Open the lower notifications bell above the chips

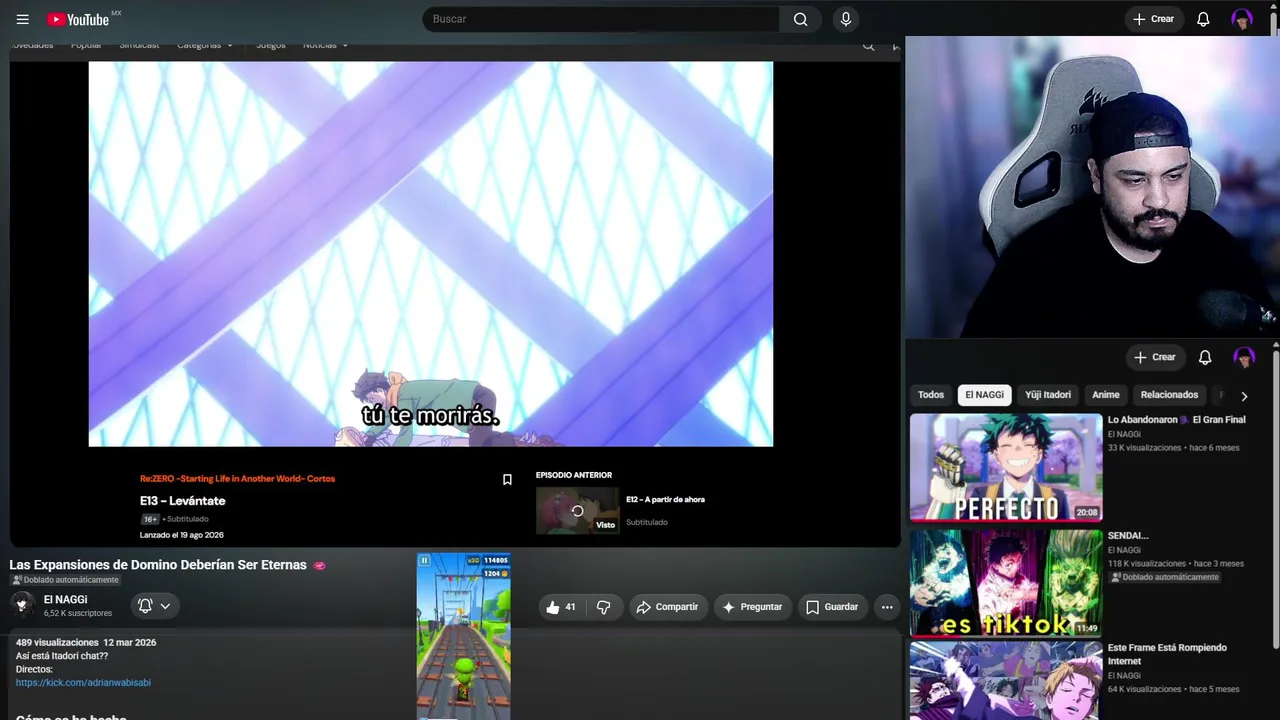[x=1205, y=357]
